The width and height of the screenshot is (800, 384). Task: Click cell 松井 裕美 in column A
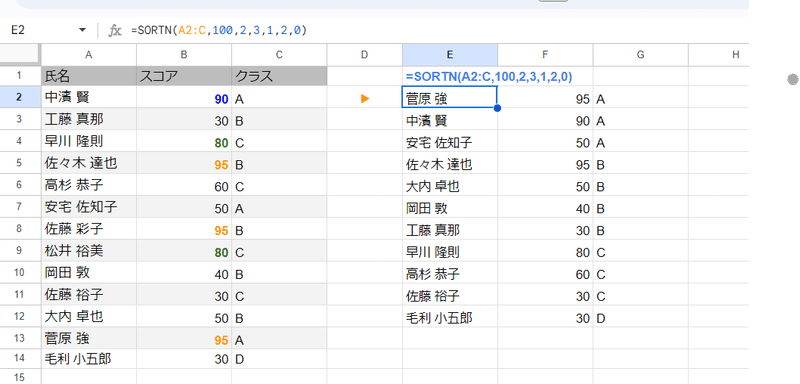[x=89, y=251]
